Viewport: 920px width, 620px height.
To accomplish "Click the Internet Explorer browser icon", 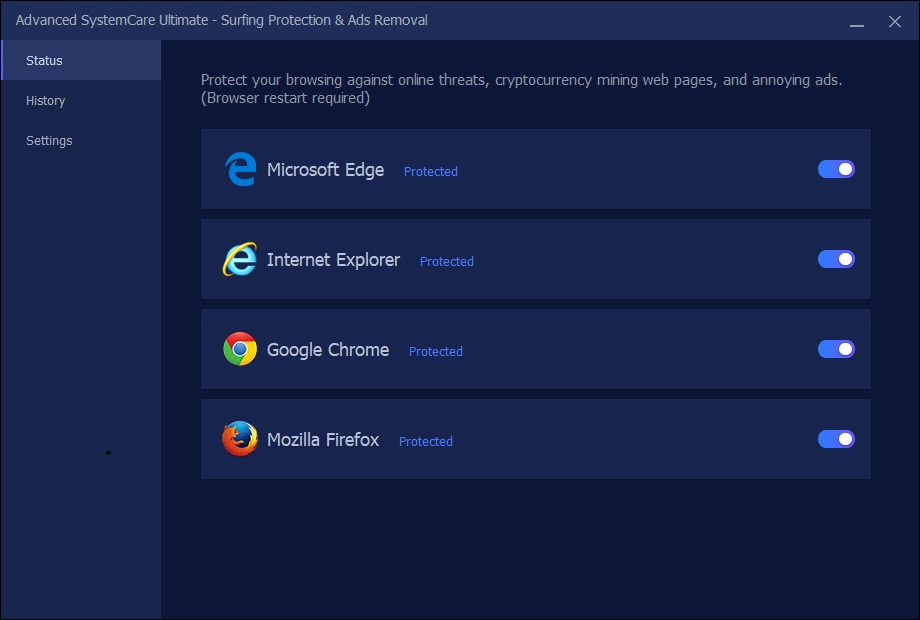I will click(x=239, y=259).
